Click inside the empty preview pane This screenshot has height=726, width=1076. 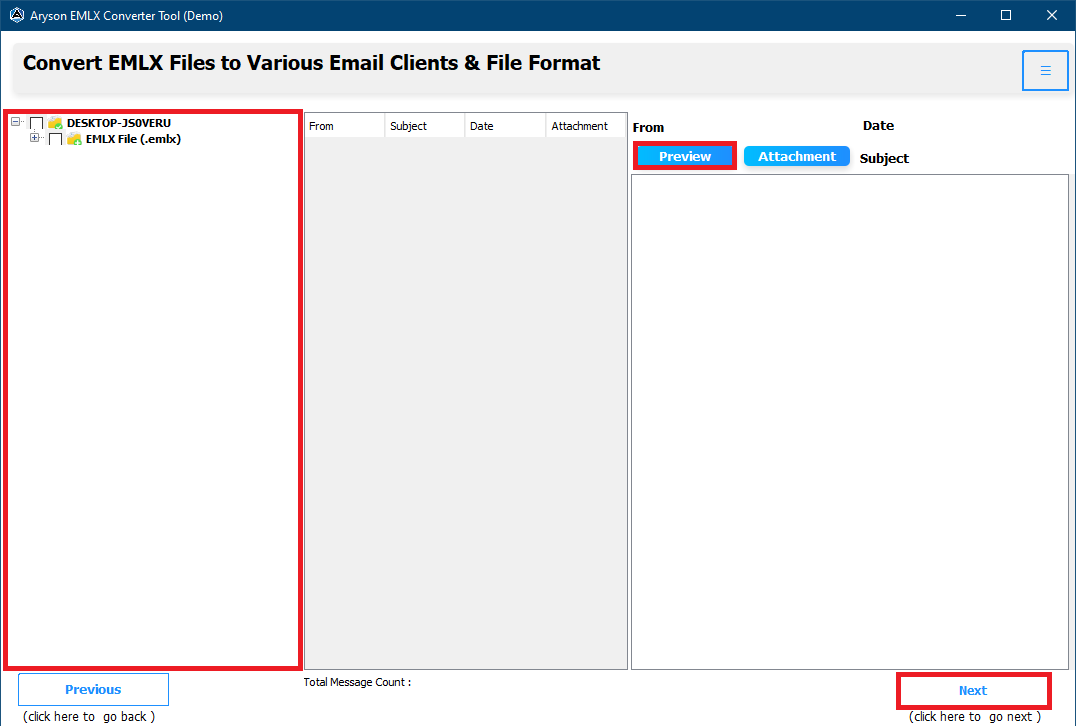pos(850,422)
